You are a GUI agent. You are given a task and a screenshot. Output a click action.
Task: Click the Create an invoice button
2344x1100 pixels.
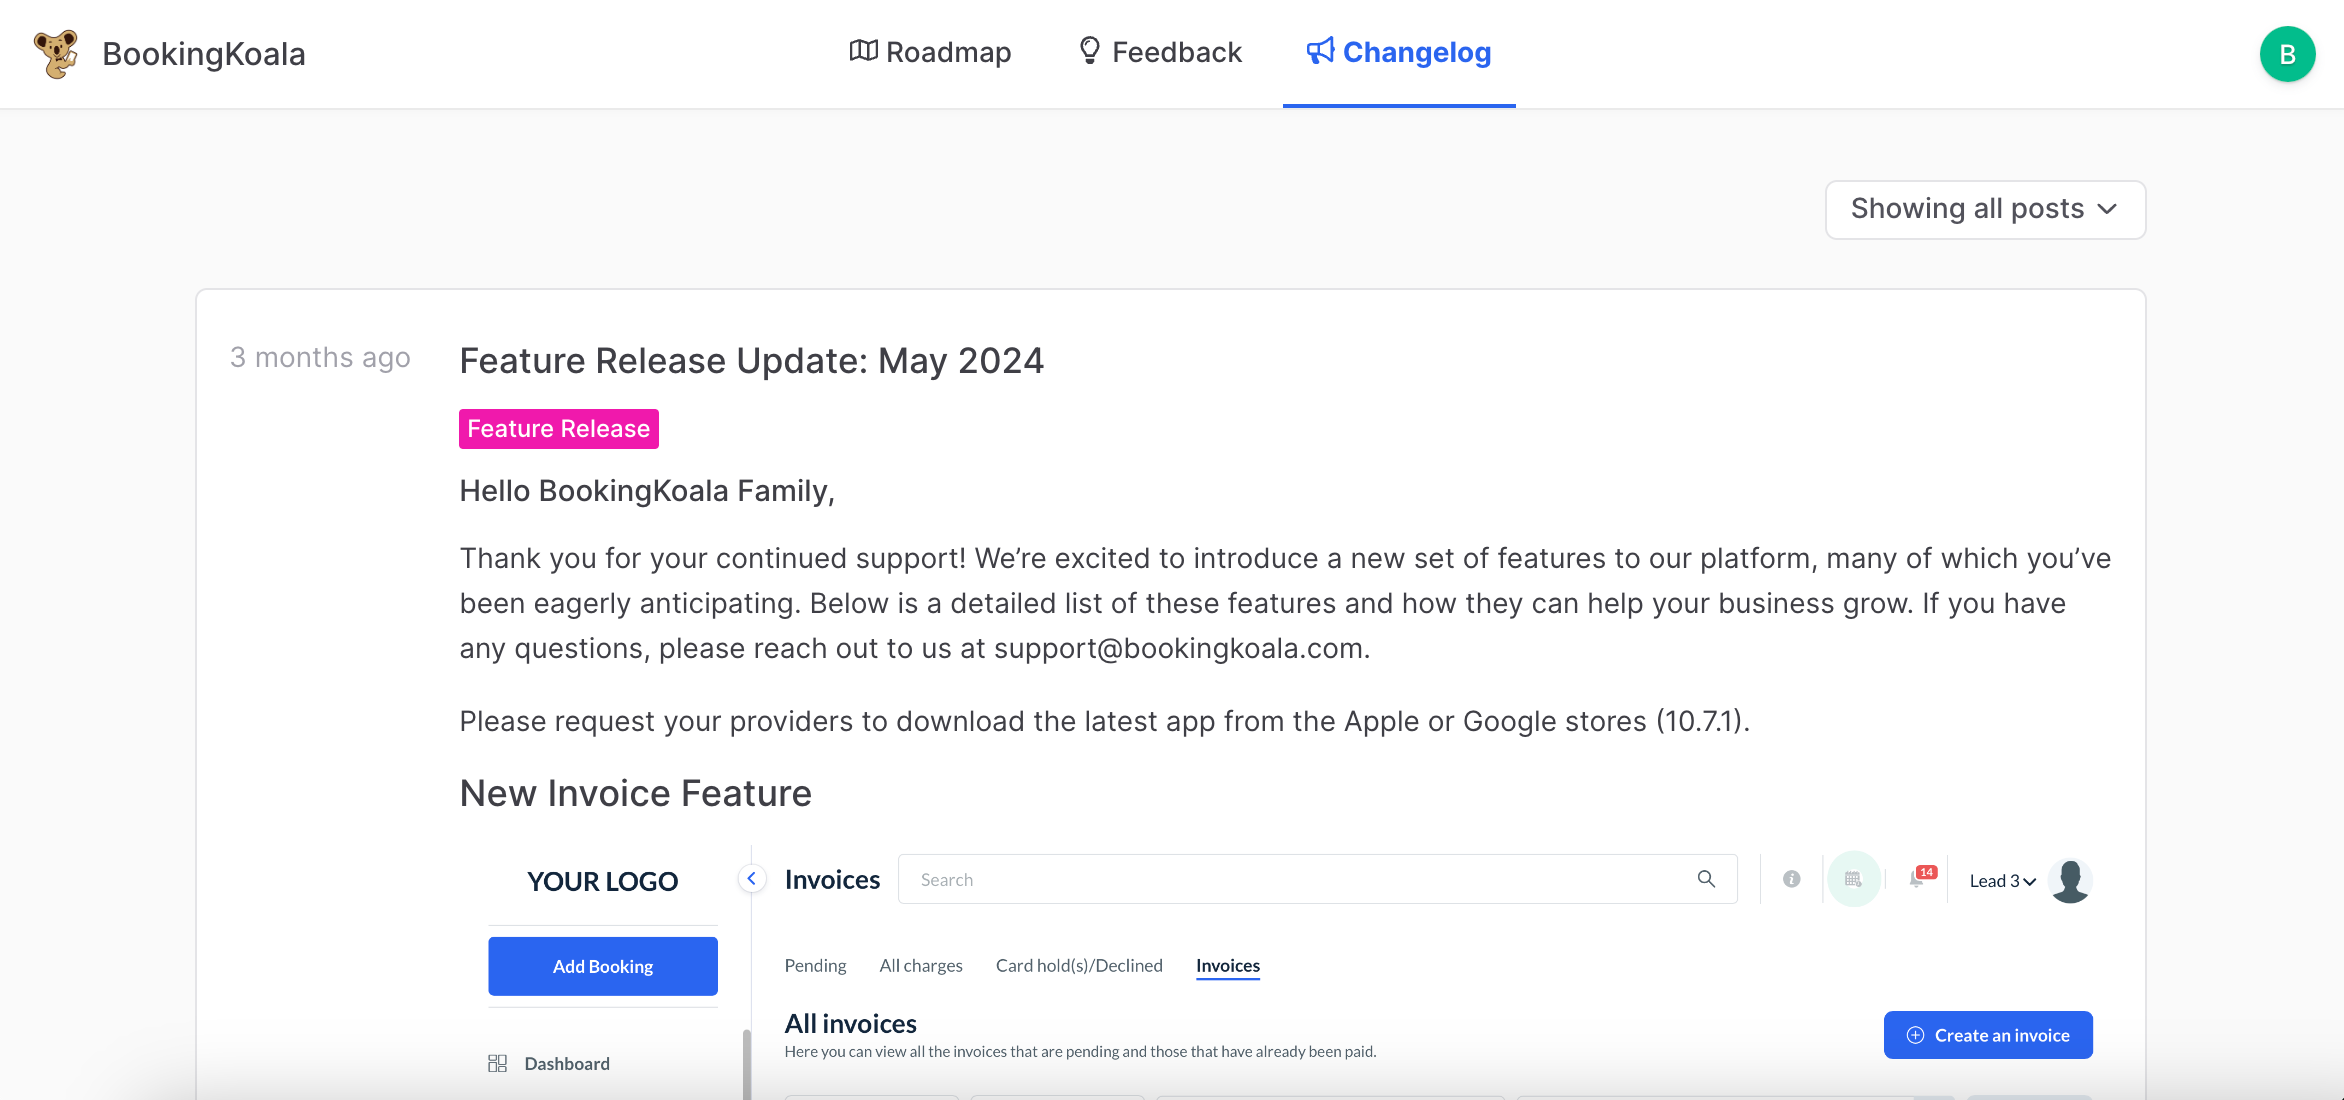click(x=1987, y=1035)
